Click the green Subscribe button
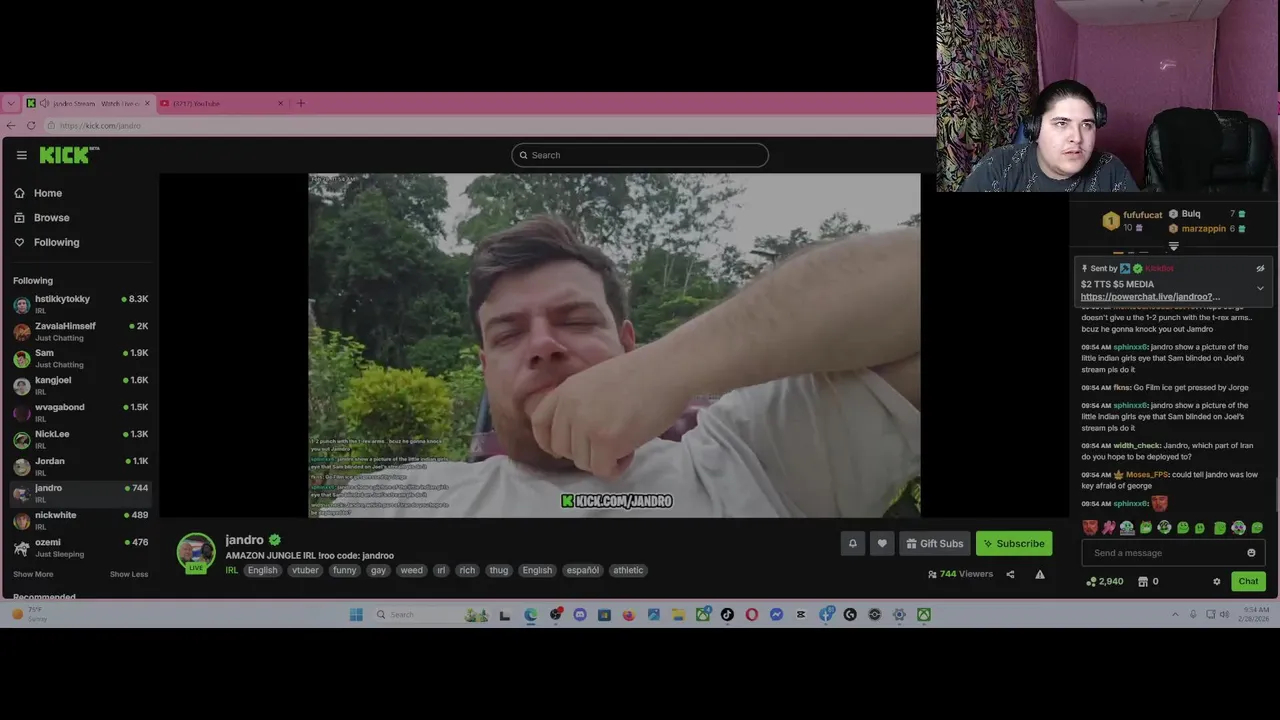 [1014, 543]
